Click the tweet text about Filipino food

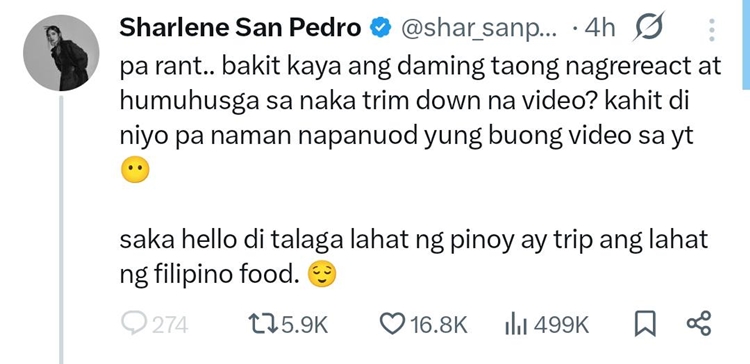[x=413, y=256]
